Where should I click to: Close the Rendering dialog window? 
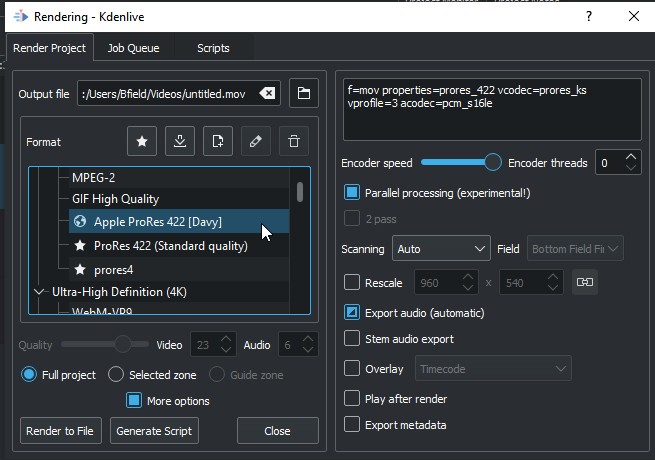tap(634, 16)
